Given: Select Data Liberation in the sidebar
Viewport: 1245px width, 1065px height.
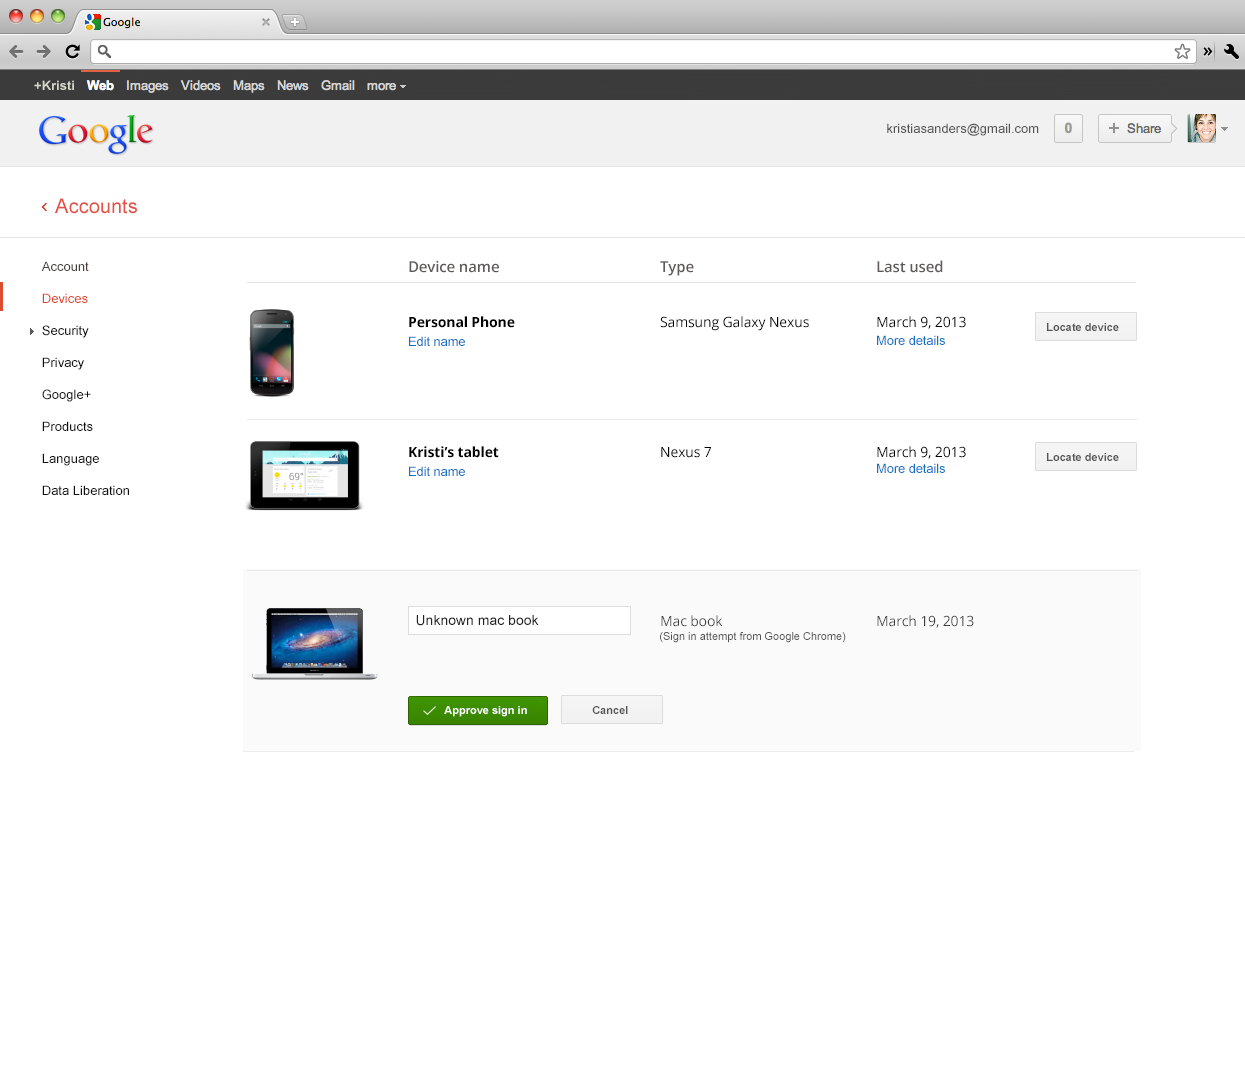Looking at the screenshot, I should [86, 490].
